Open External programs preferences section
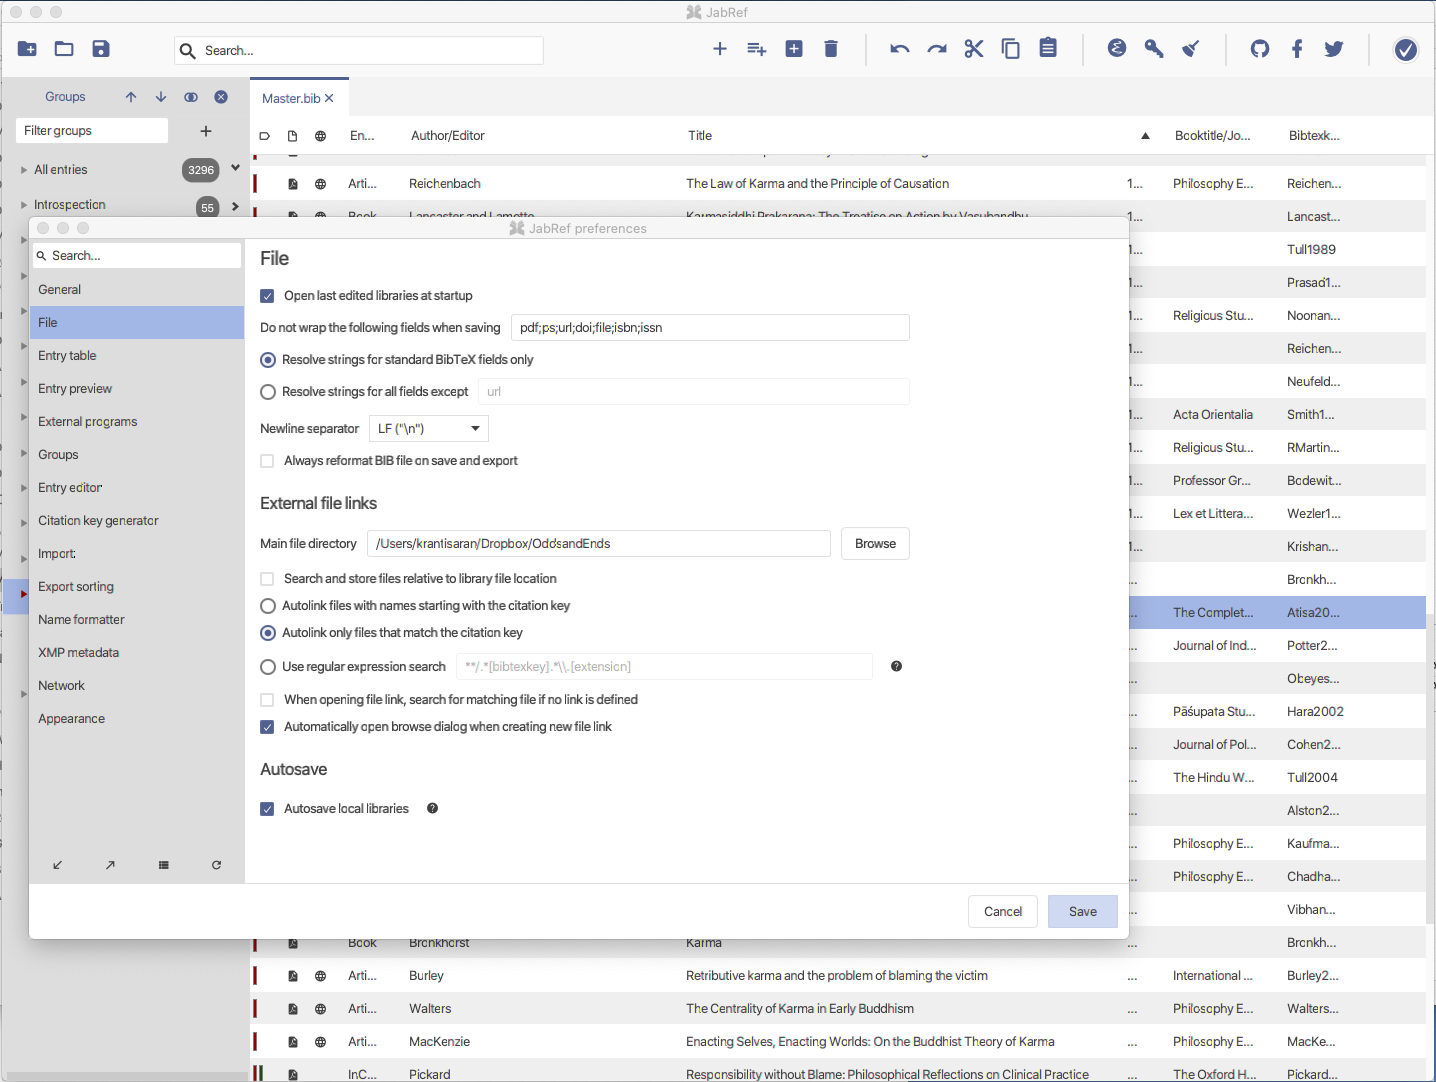Viewport: 1436px width, 1082px height. point(137,422)
